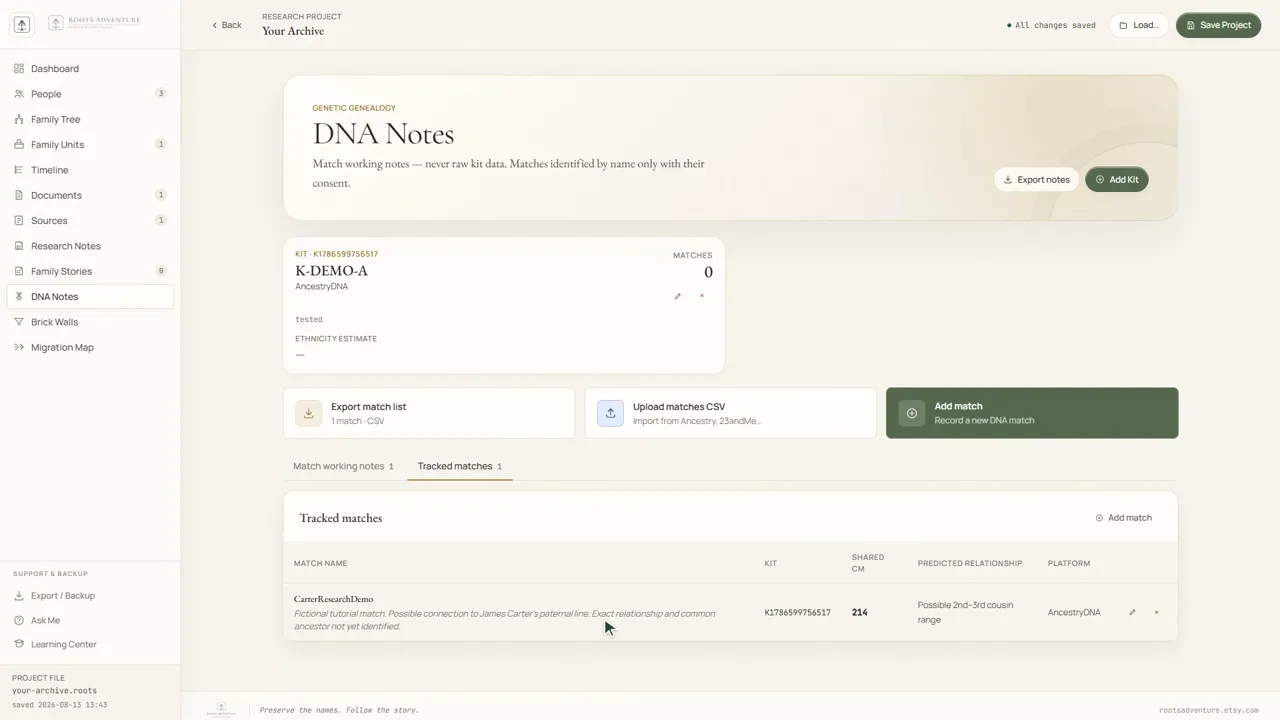Edit the CarterResearchDemo match via pencil icon
Screen dimensions: 1280x720
point(1132,612)
